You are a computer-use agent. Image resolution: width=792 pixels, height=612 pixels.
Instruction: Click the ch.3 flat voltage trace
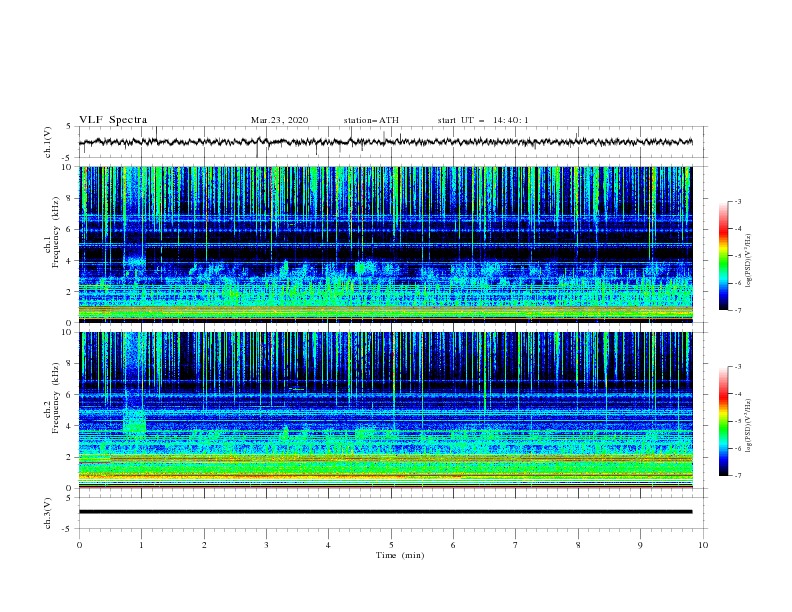pos(385,512)
